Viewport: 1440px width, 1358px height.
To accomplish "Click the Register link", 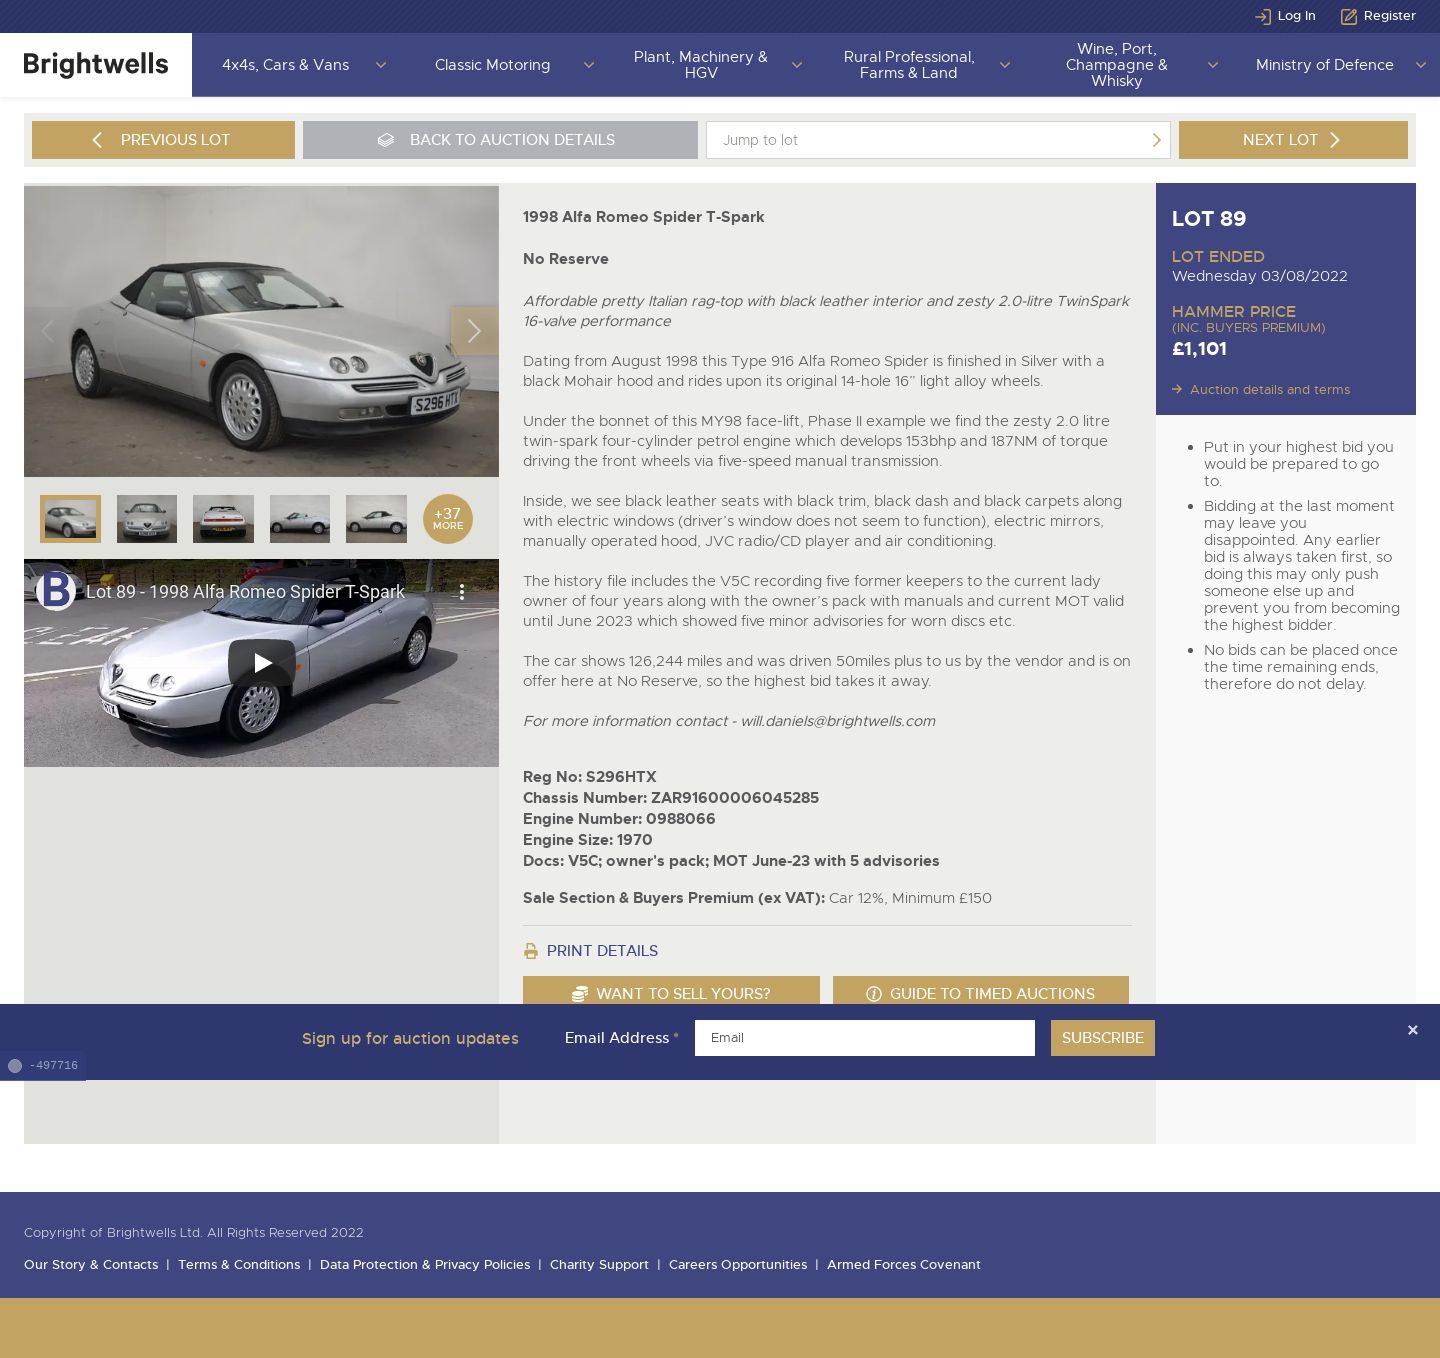I will coord(1390,16).
